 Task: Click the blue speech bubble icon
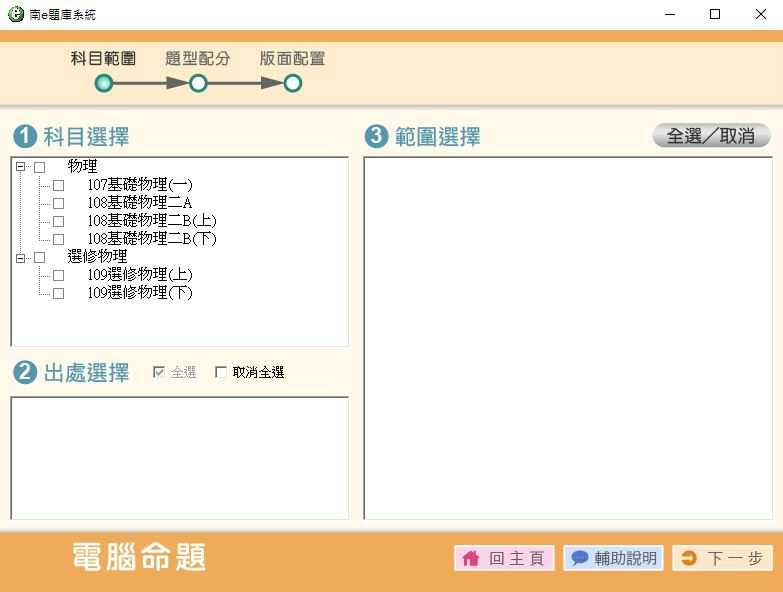click(x=580, y=558)
